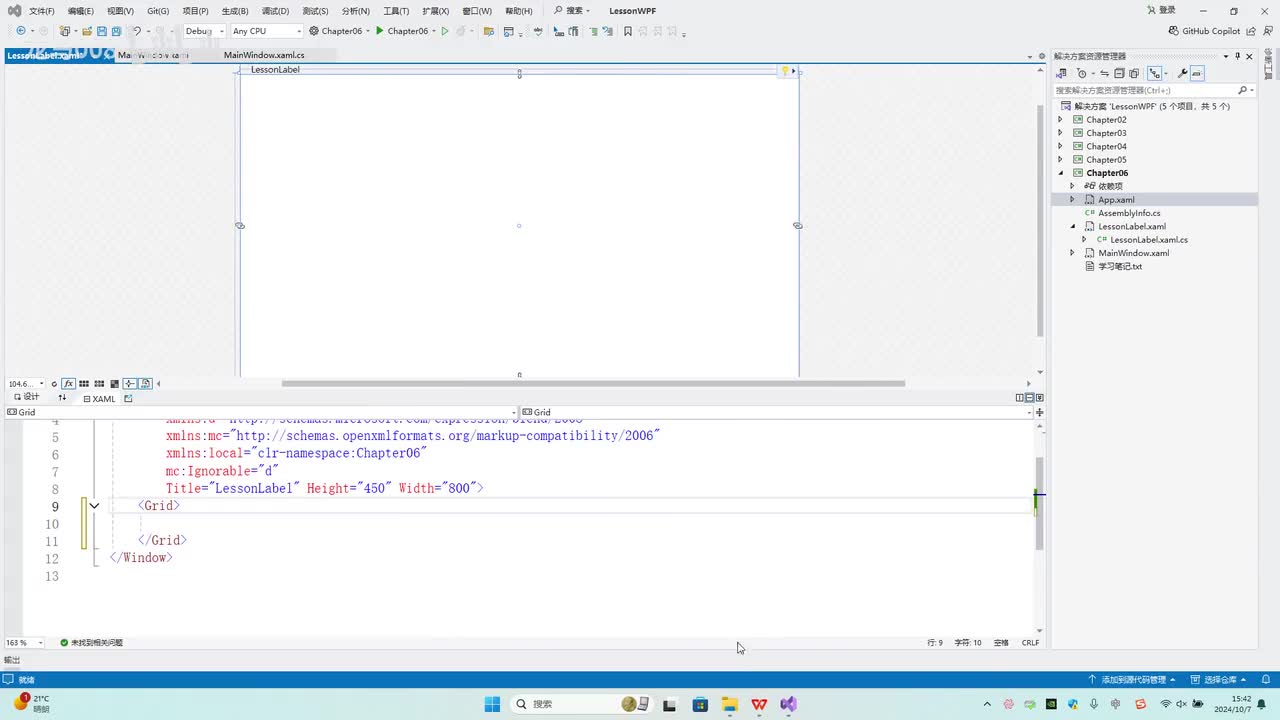
Task: Click the lightbulb quick action on designer
Action: point(785,70)
